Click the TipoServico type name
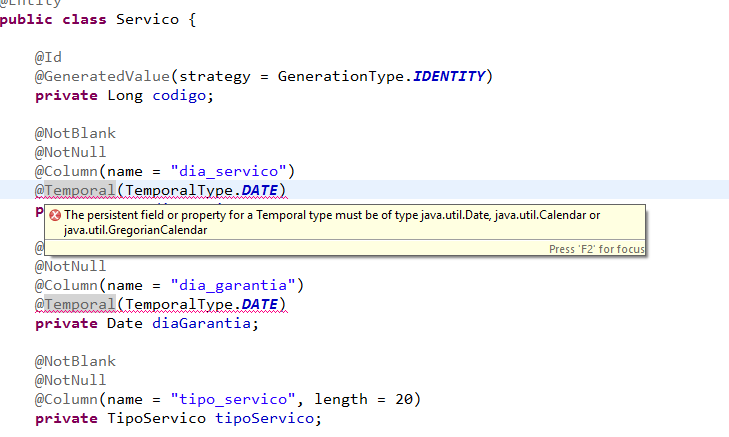 tap(156, 418)
